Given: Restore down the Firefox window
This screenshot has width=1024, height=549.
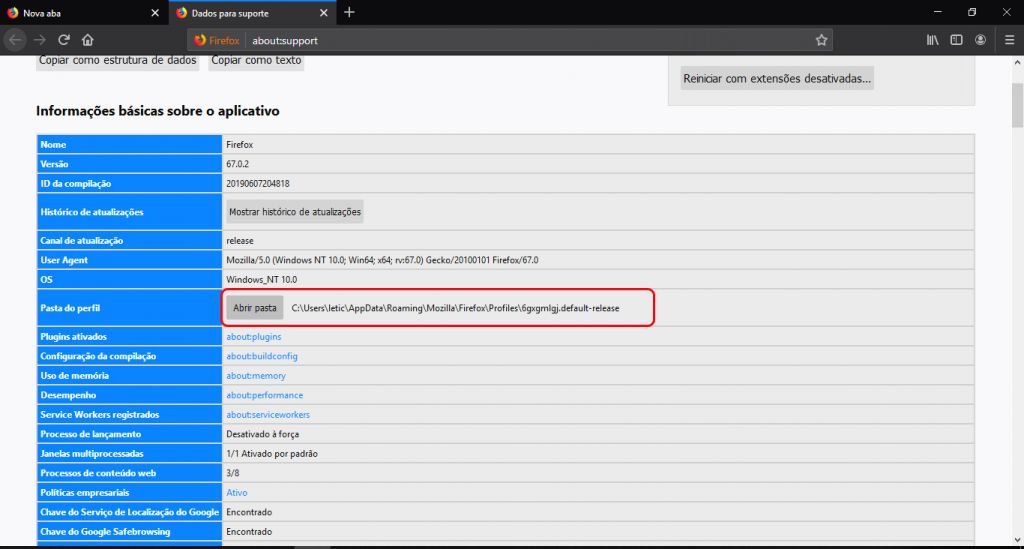Looking at the screenshot, I should pyautogui.click(x=972, y=12).
